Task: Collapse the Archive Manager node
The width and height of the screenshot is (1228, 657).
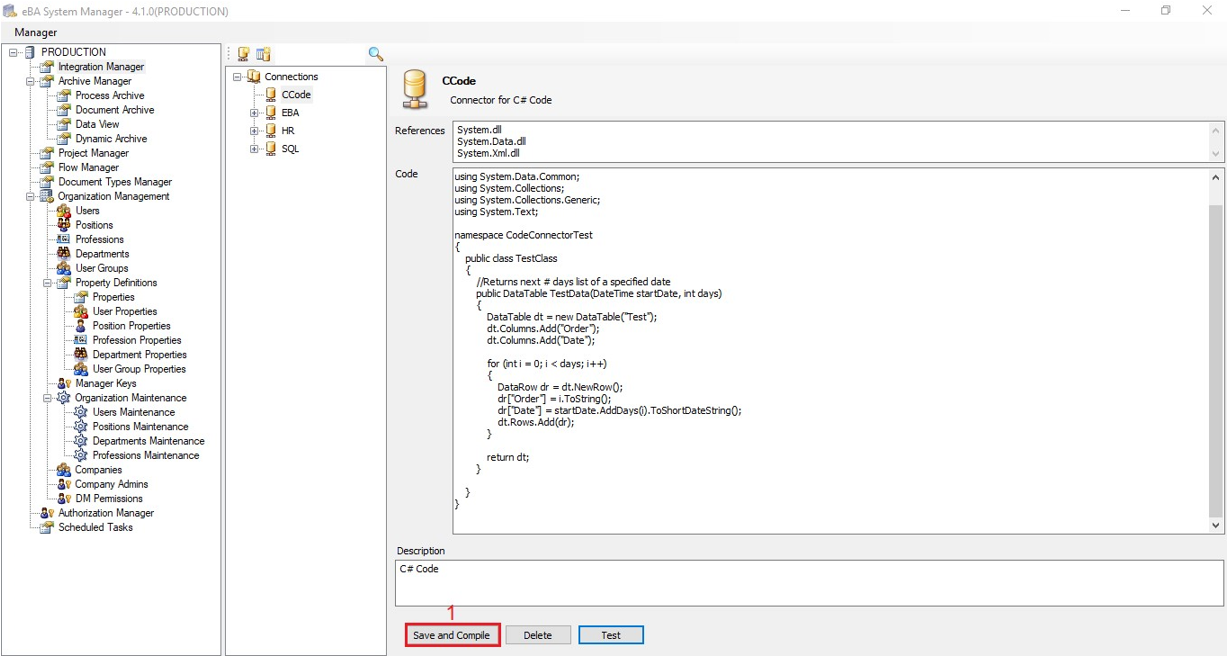Action: (x=31, y=82)
